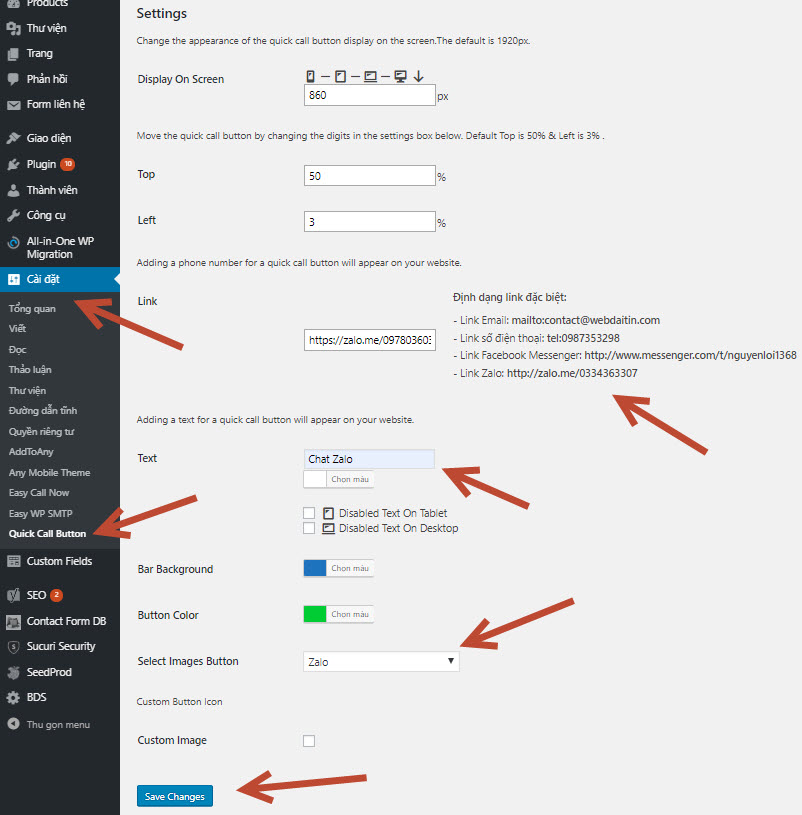802x815 pixels.
Task: Click the Giao diện paintbrush icon
Action: pos(13,138)
